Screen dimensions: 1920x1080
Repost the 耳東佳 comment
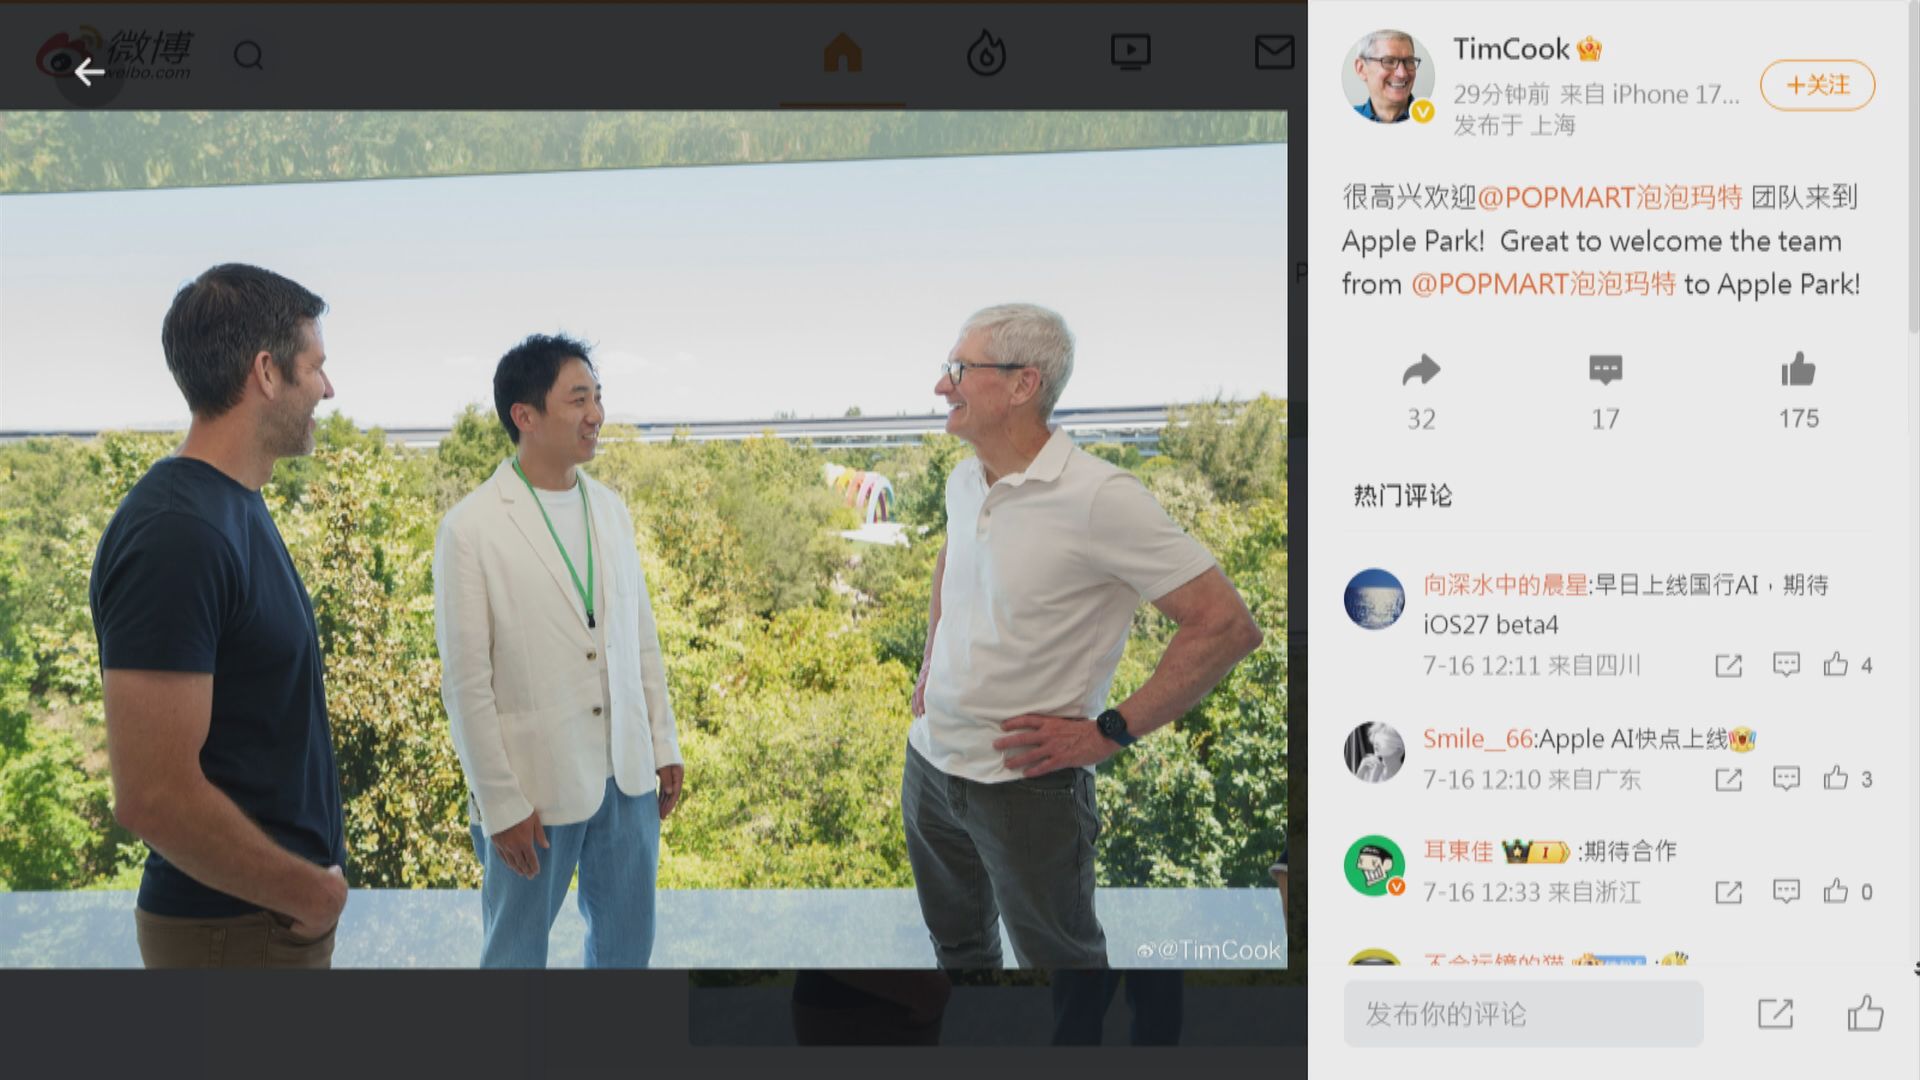1728,892
